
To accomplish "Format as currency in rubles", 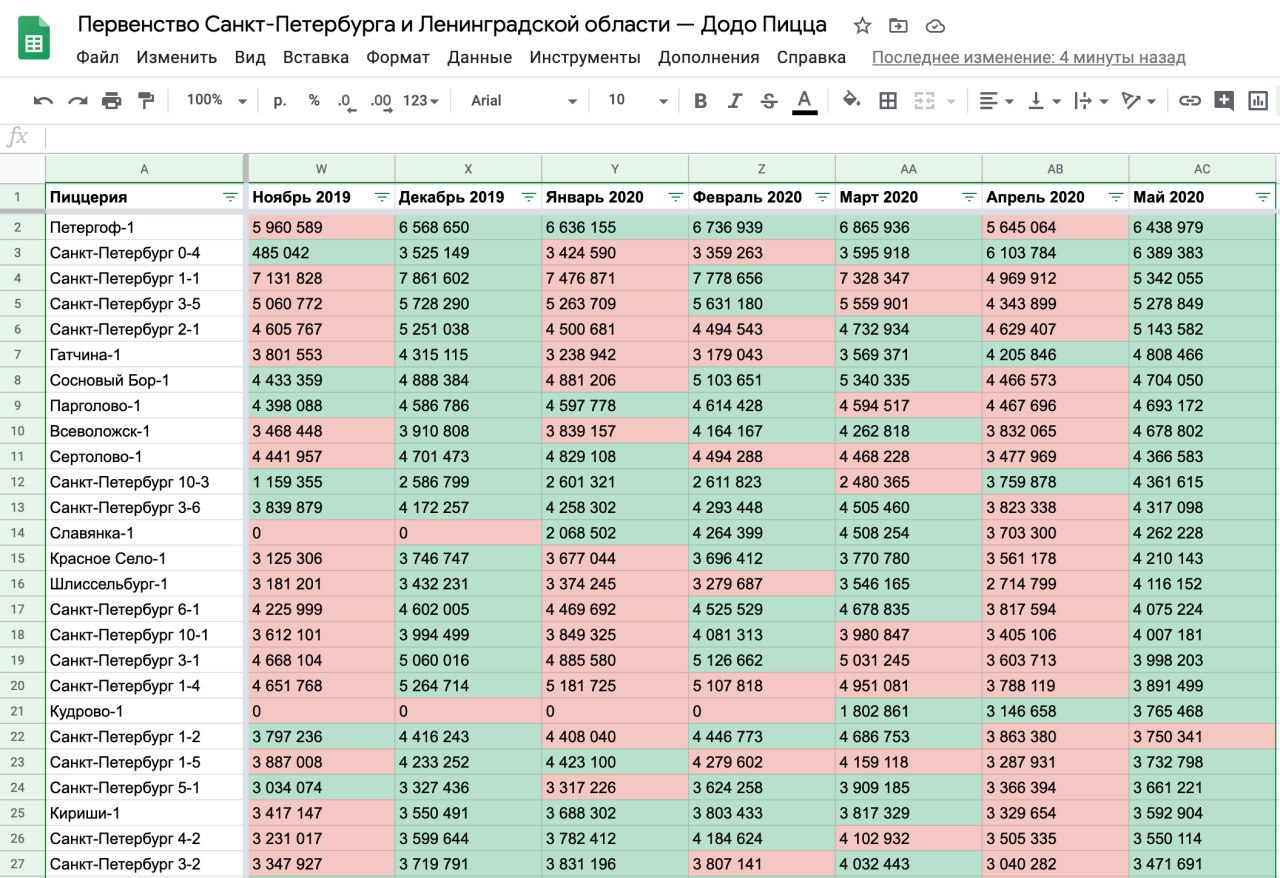I will [x=280, y=100].
